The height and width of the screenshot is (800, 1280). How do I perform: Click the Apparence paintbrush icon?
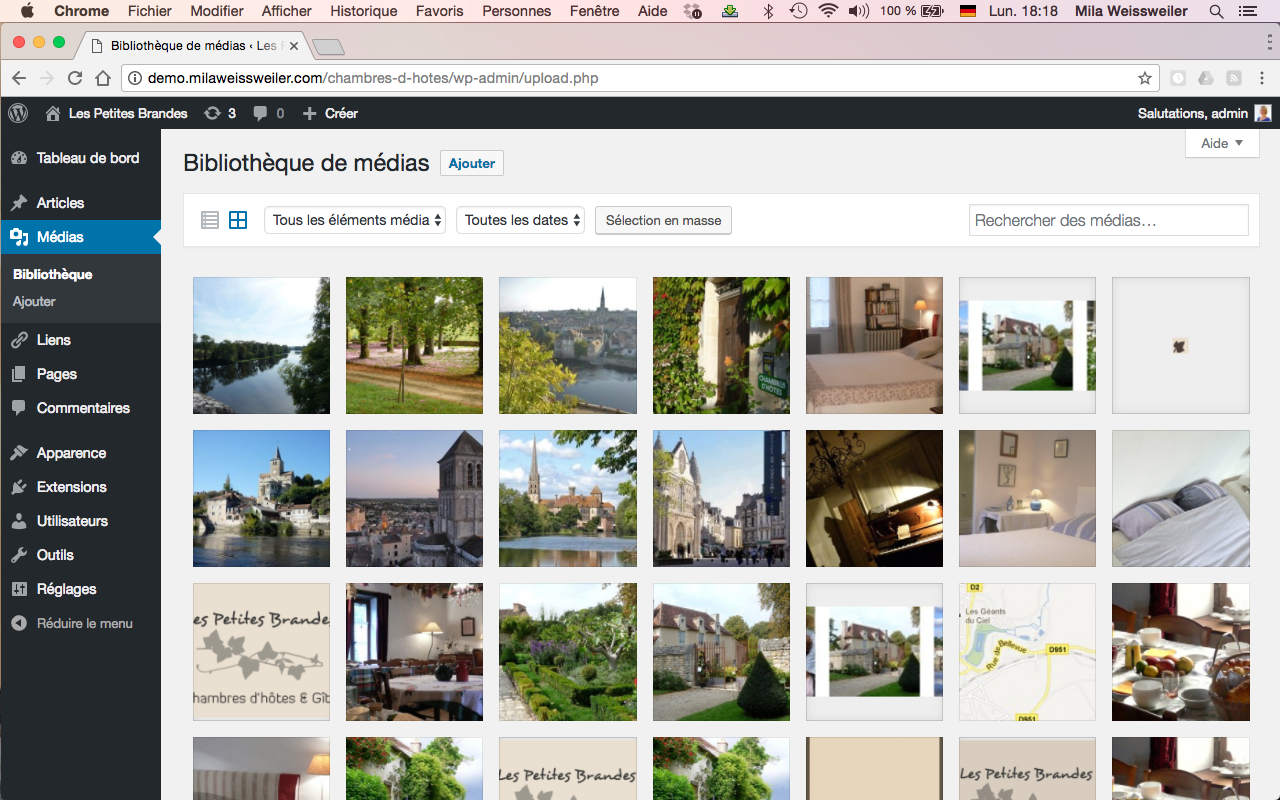click(19, 453)
